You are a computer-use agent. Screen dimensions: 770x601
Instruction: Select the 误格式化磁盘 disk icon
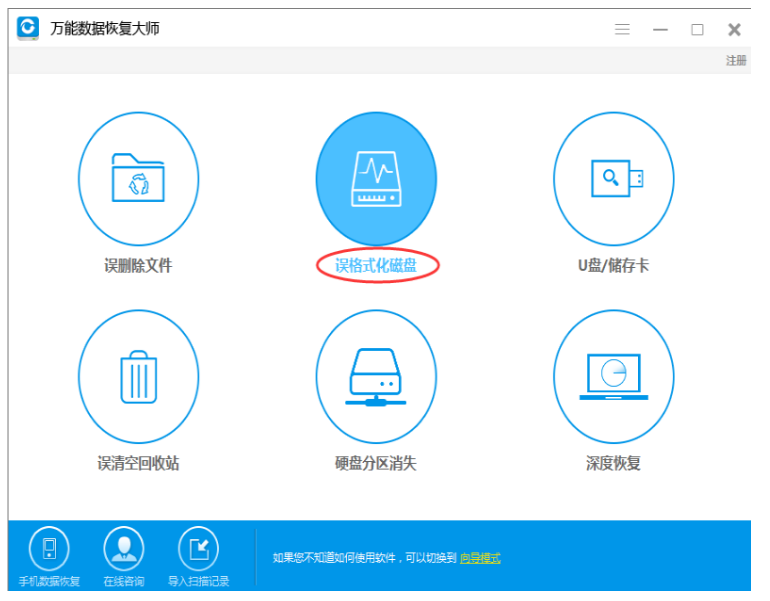pyautogui.click(x=376, y=180)
